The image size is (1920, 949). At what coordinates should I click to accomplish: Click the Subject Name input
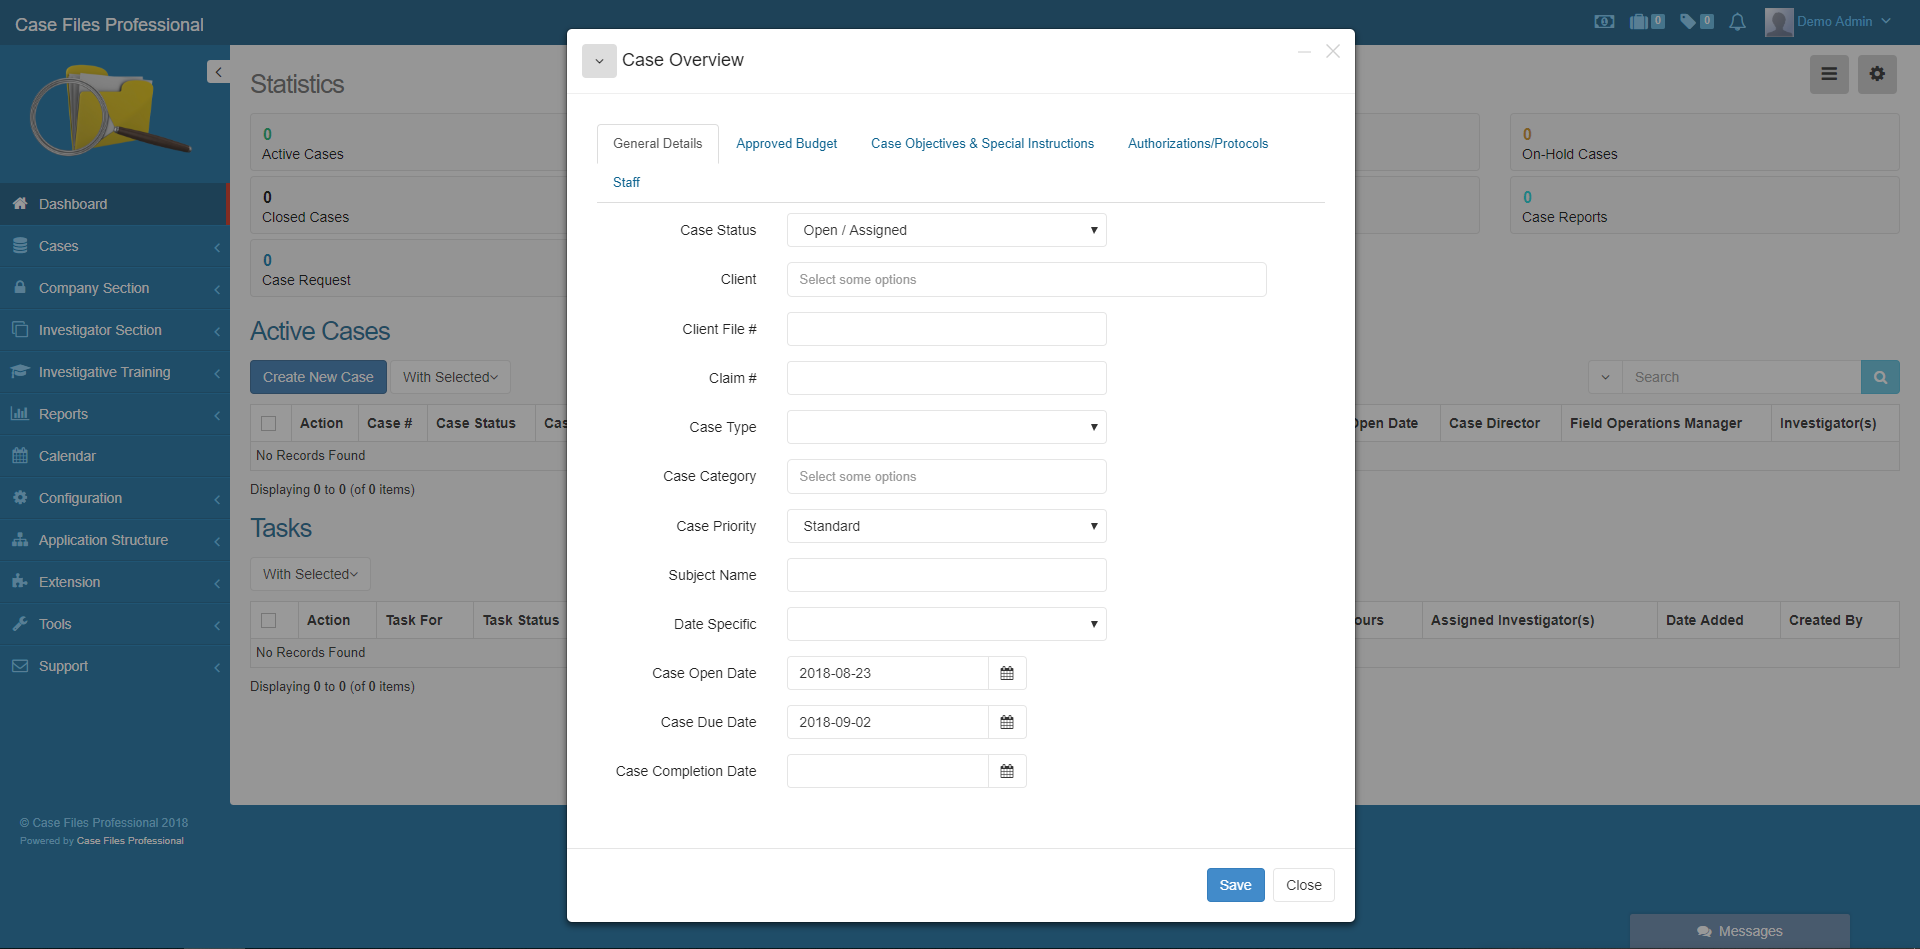tap(946, 575)
